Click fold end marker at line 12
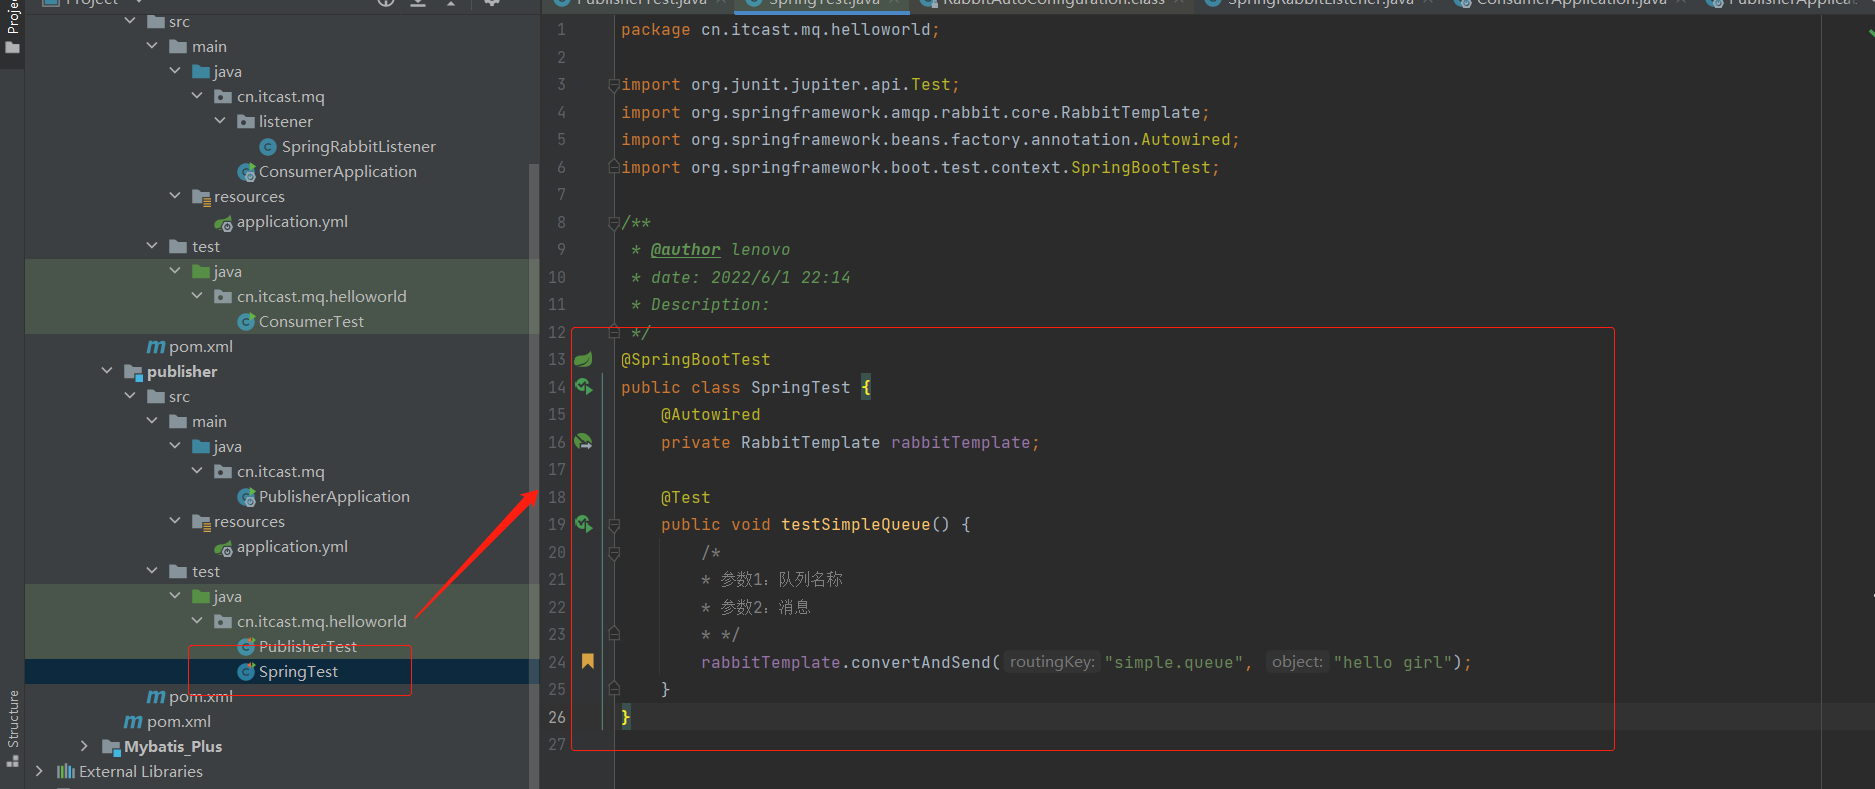Screen dimensions: 1875x789 coord(614,332)
